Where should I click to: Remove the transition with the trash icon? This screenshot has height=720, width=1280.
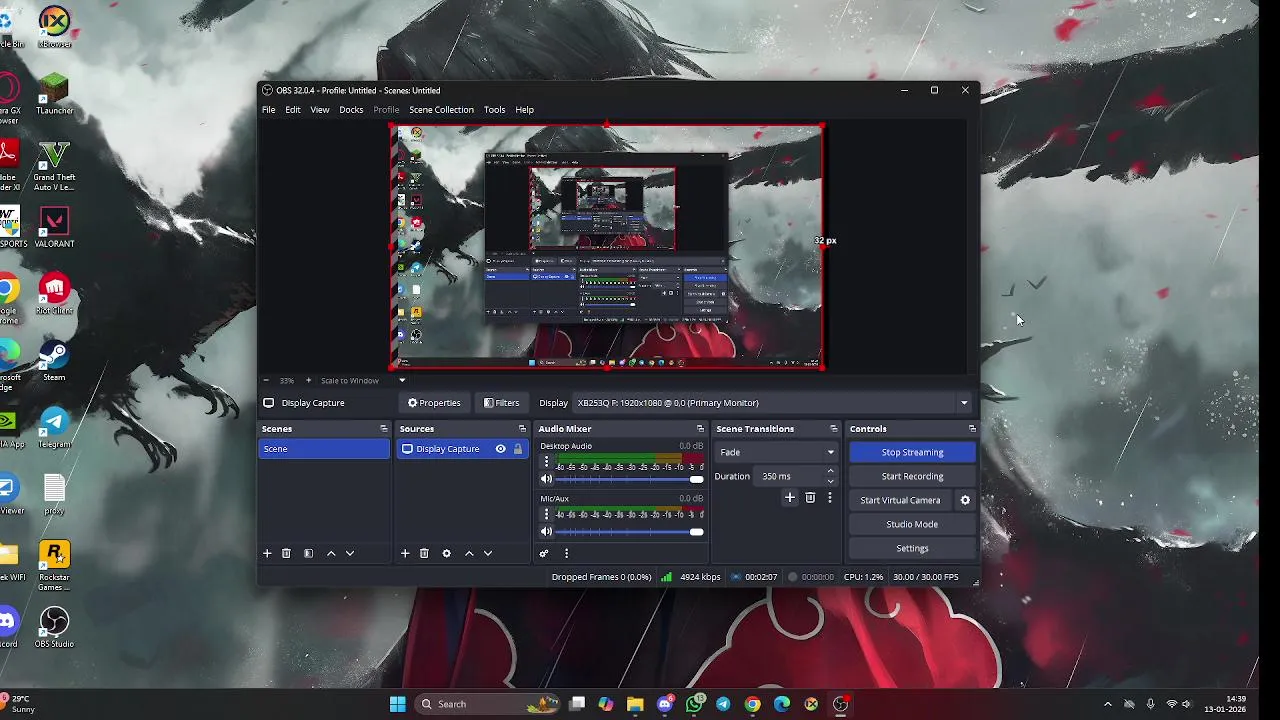pyautogui.click(x=810, y=497)
